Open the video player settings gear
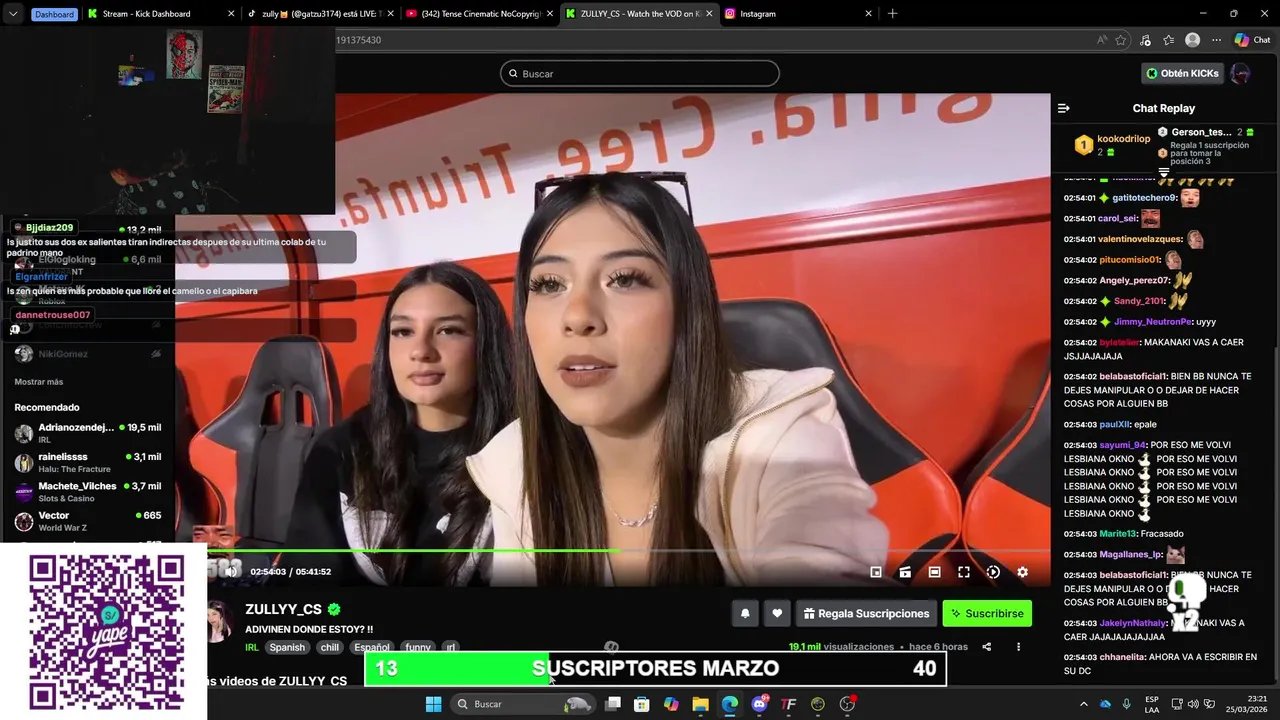Screen dimensions: 1280x720 1022,572
